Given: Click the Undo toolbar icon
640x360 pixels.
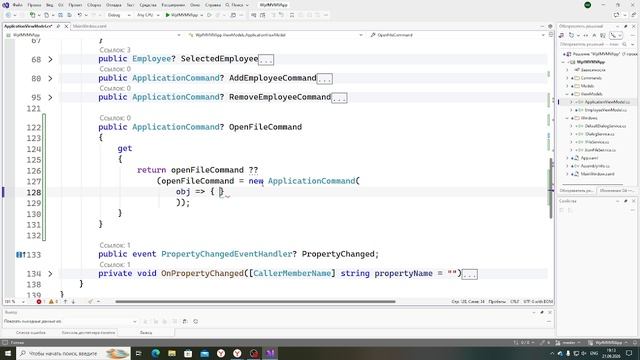Looking at the screenshot, I should point(80,15).
